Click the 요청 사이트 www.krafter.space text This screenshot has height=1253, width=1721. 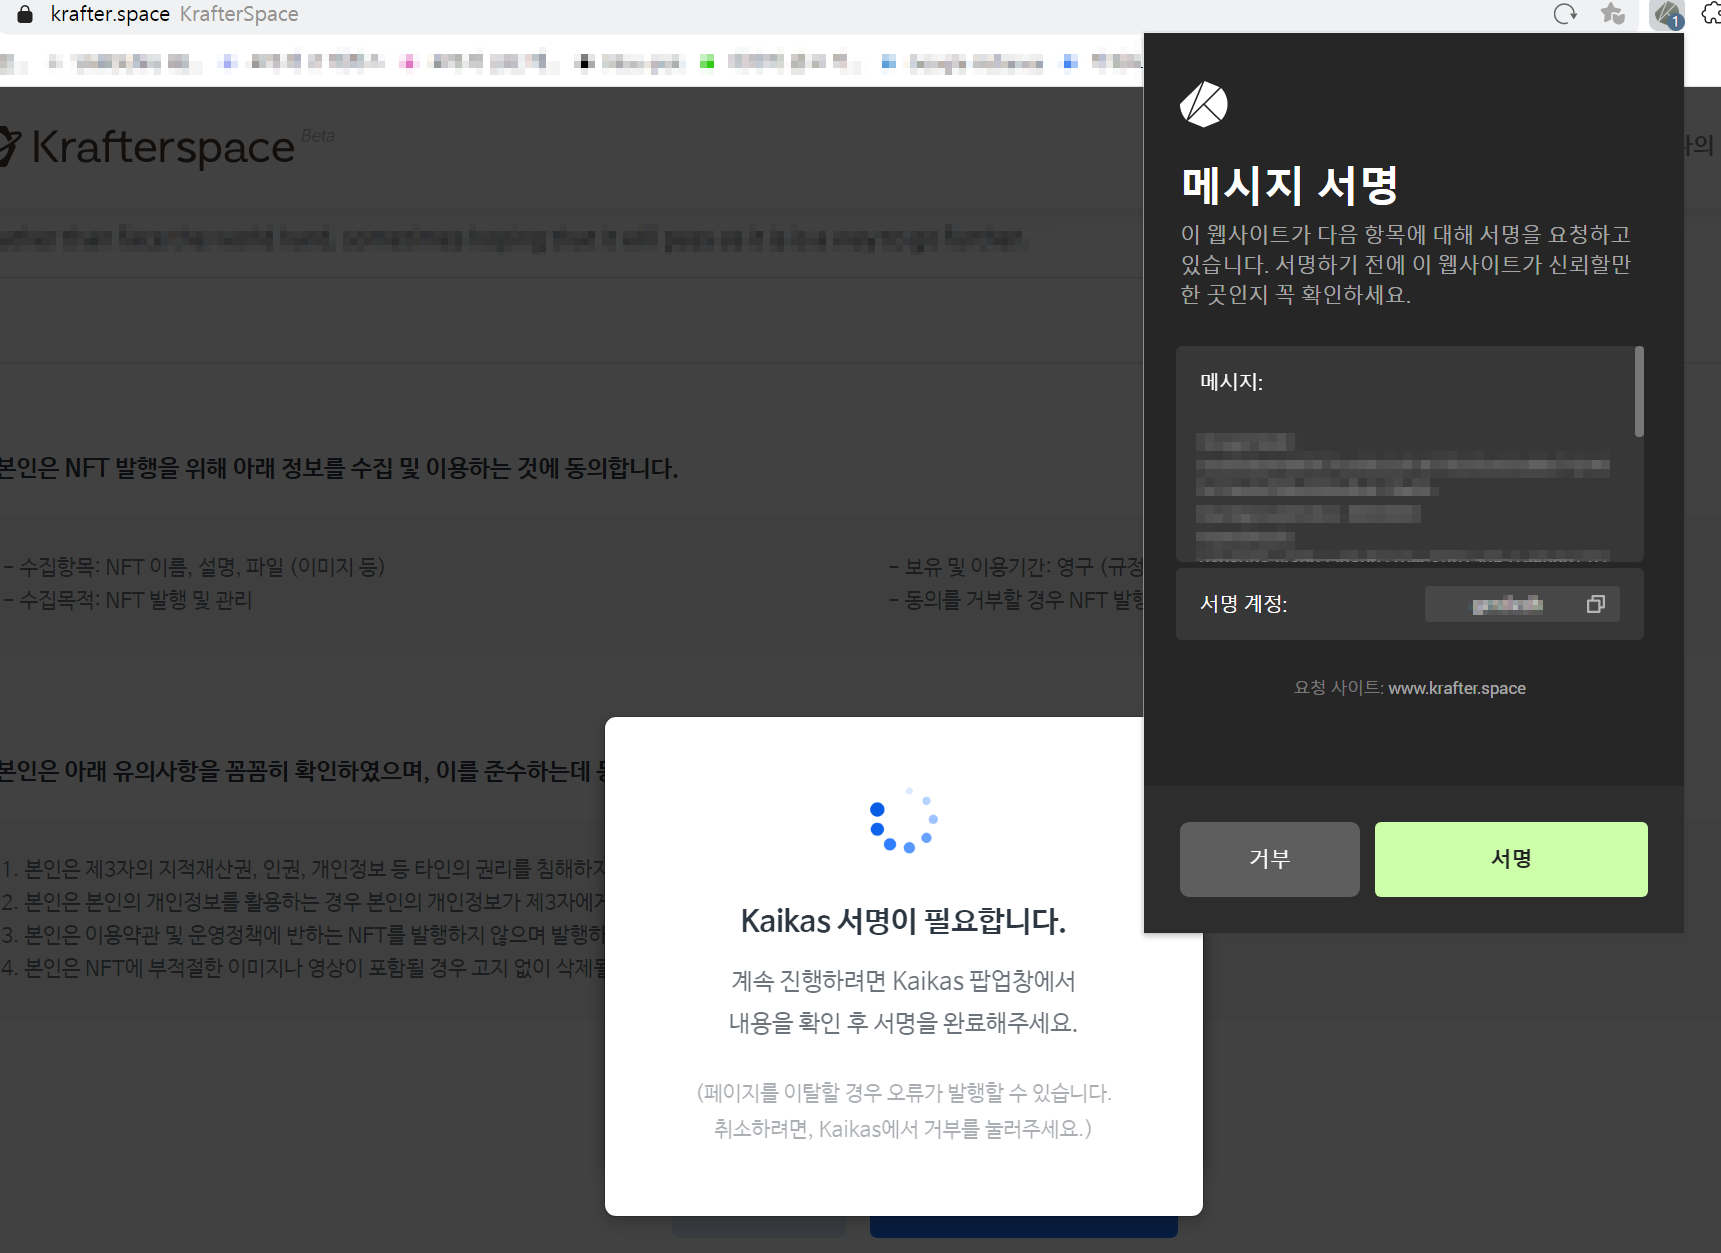tap(1409, 688)
